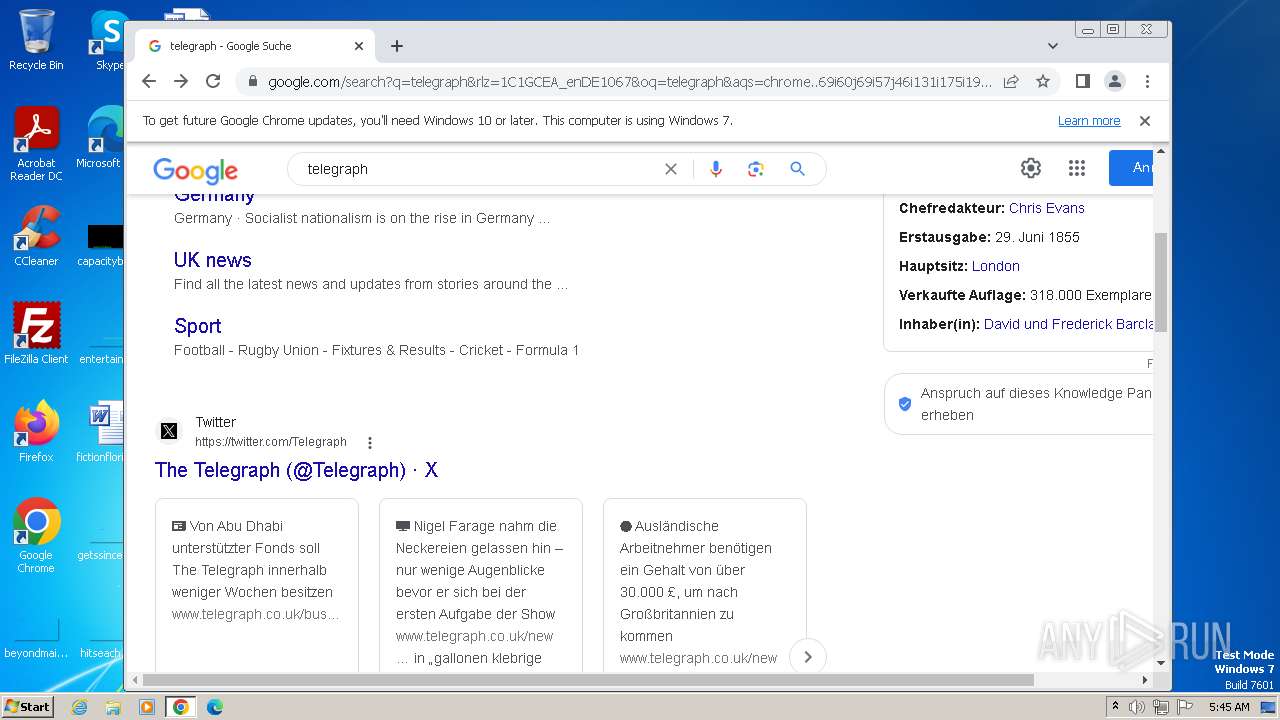Viewport: 1280px width, 720px height.
Task: Click the Google logo
Action: tap(195, 170)
